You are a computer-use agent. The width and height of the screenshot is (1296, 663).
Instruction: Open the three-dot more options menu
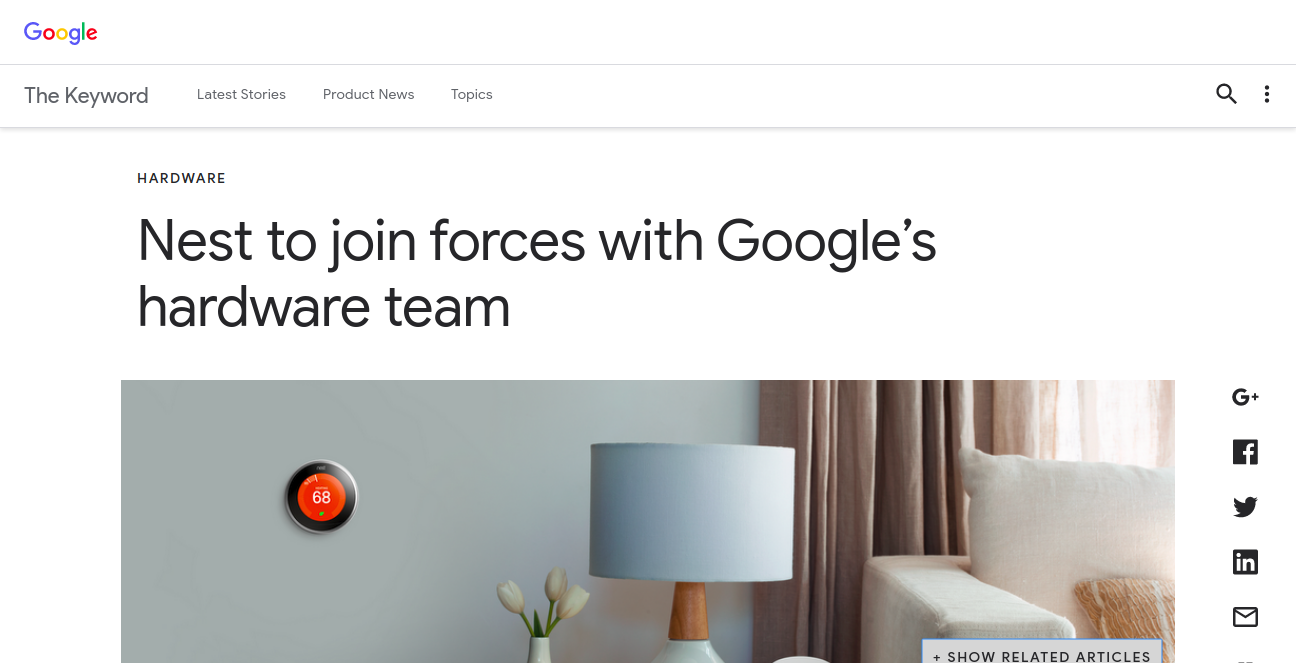(x=1267, y=94)
